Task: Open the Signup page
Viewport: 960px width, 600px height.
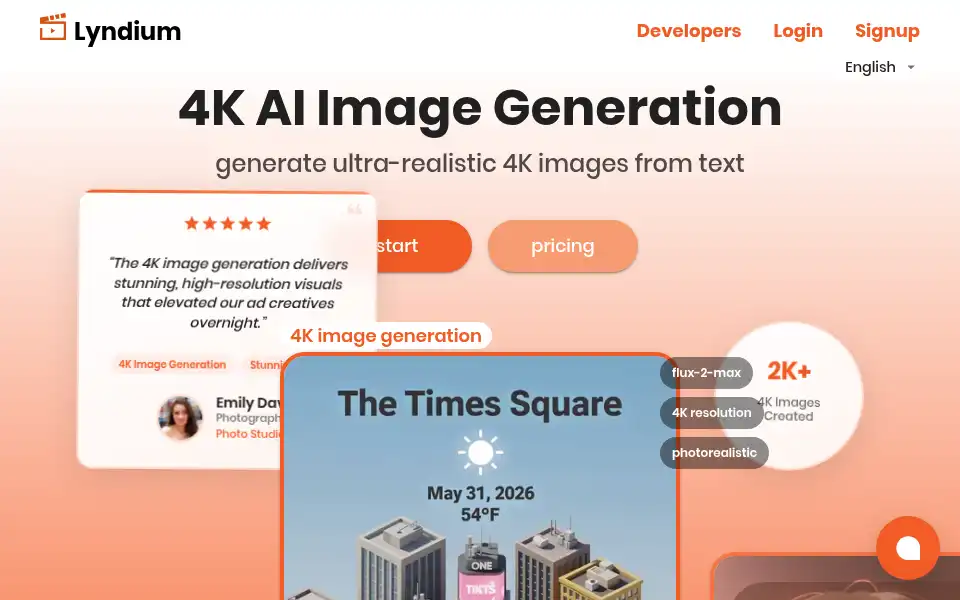Action: [x=887, y=31]
